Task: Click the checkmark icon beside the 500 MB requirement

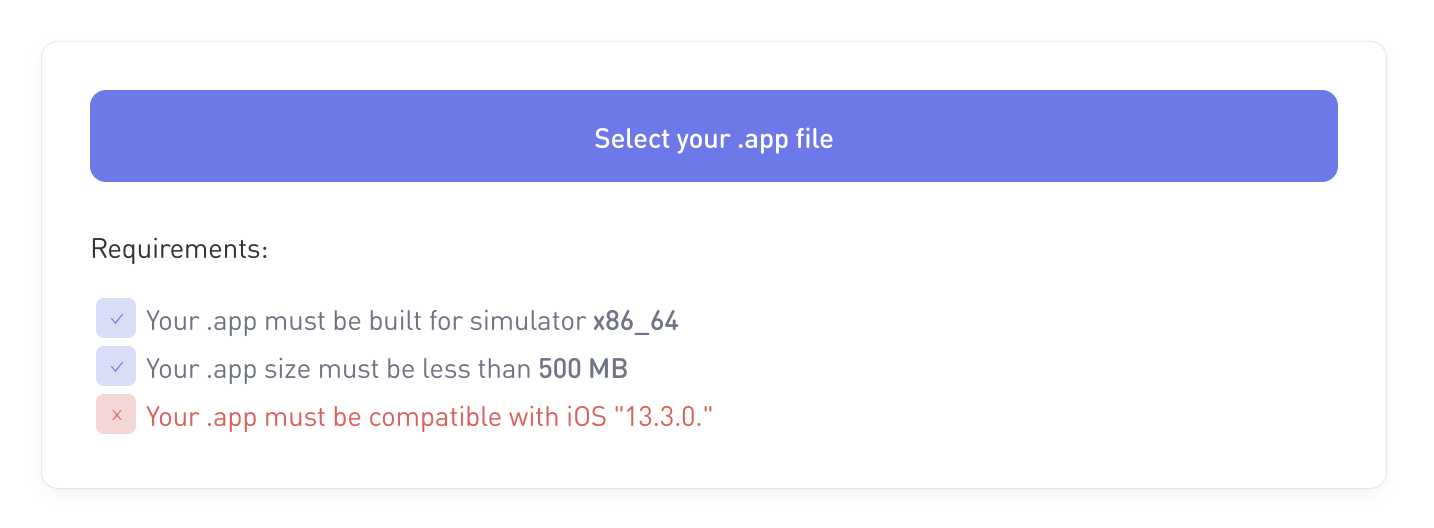Action: [116, 367]
